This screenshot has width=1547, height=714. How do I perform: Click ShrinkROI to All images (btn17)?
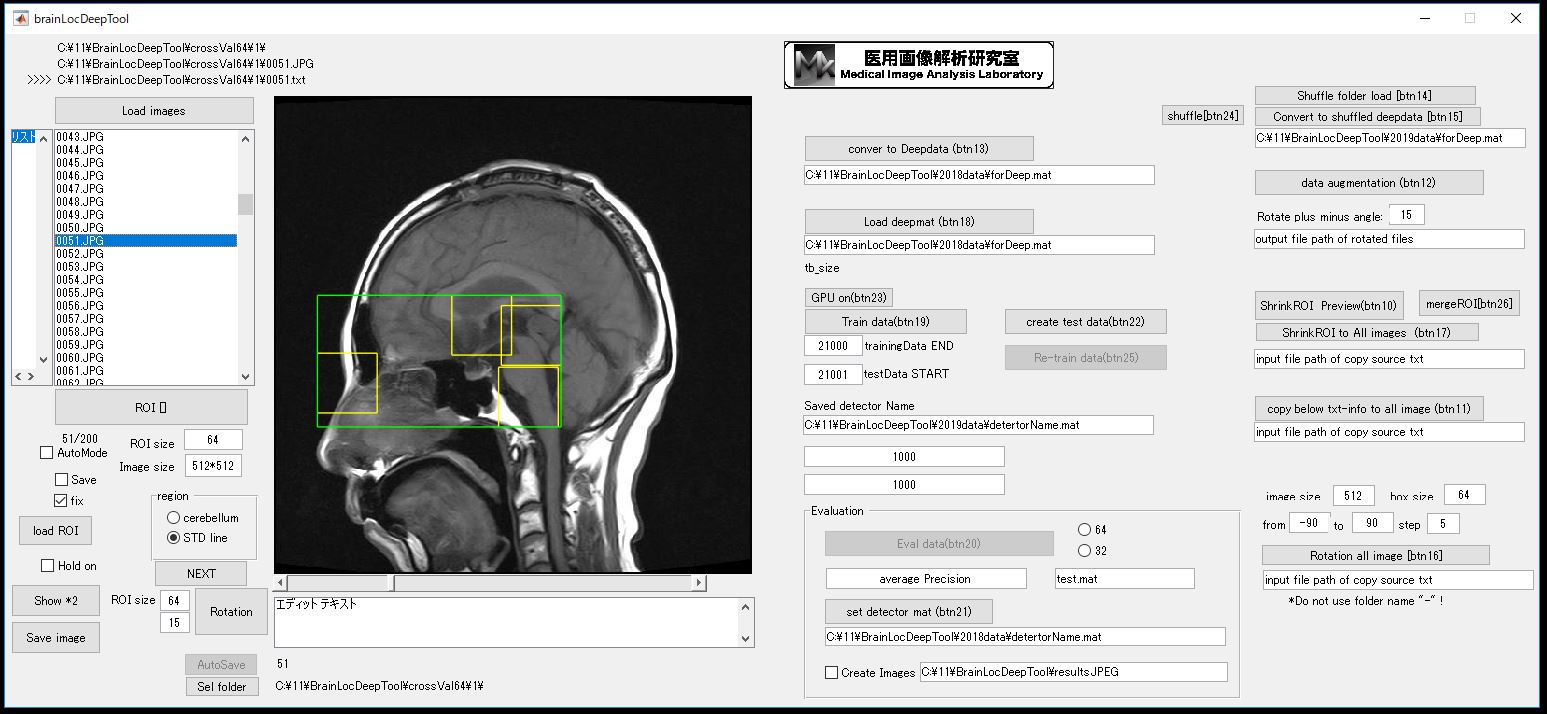(1366, 333)
